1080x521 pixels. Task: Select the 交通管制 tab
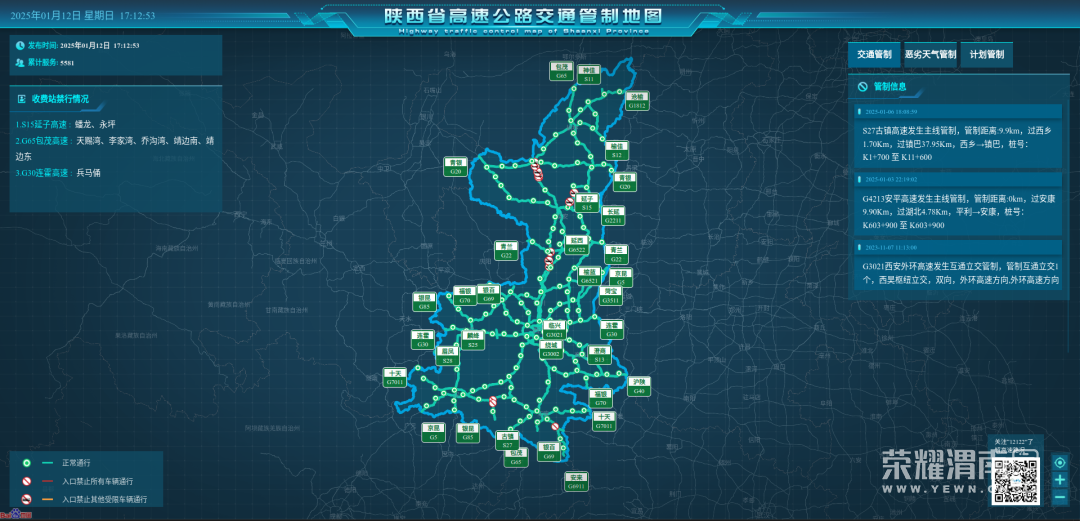coord(874,55)
